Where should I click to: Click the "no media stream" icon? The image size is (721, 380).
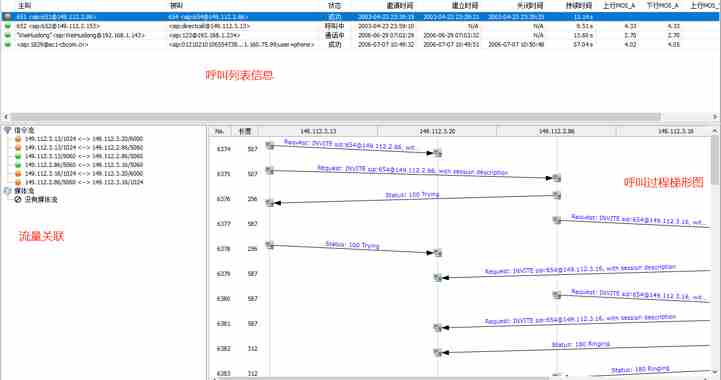(18, 200)
